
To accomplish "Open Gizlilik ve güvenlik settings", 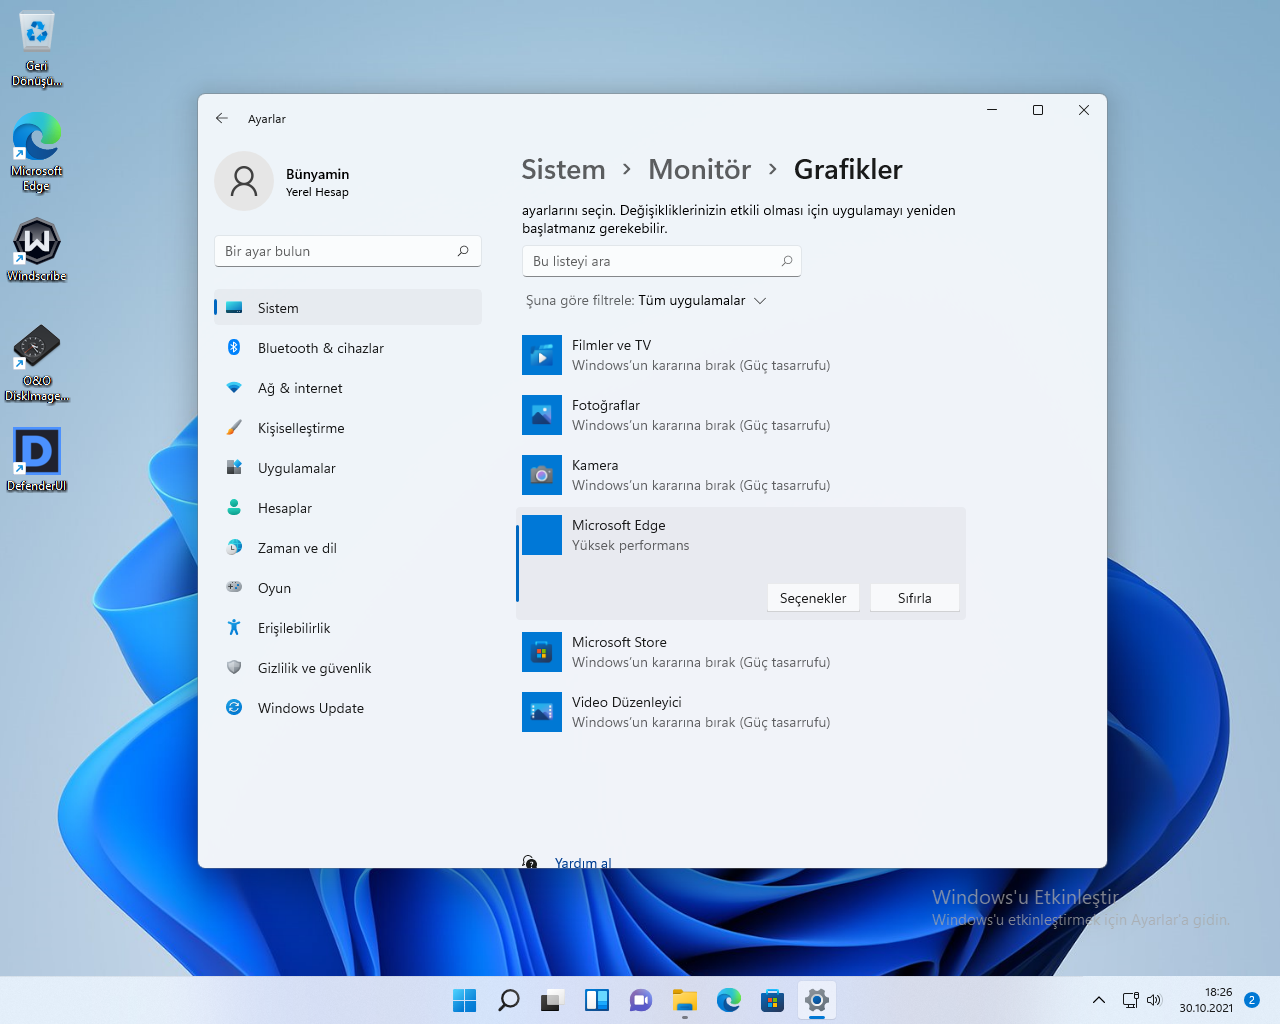I will pyautogui.click(x=348, y=668).
